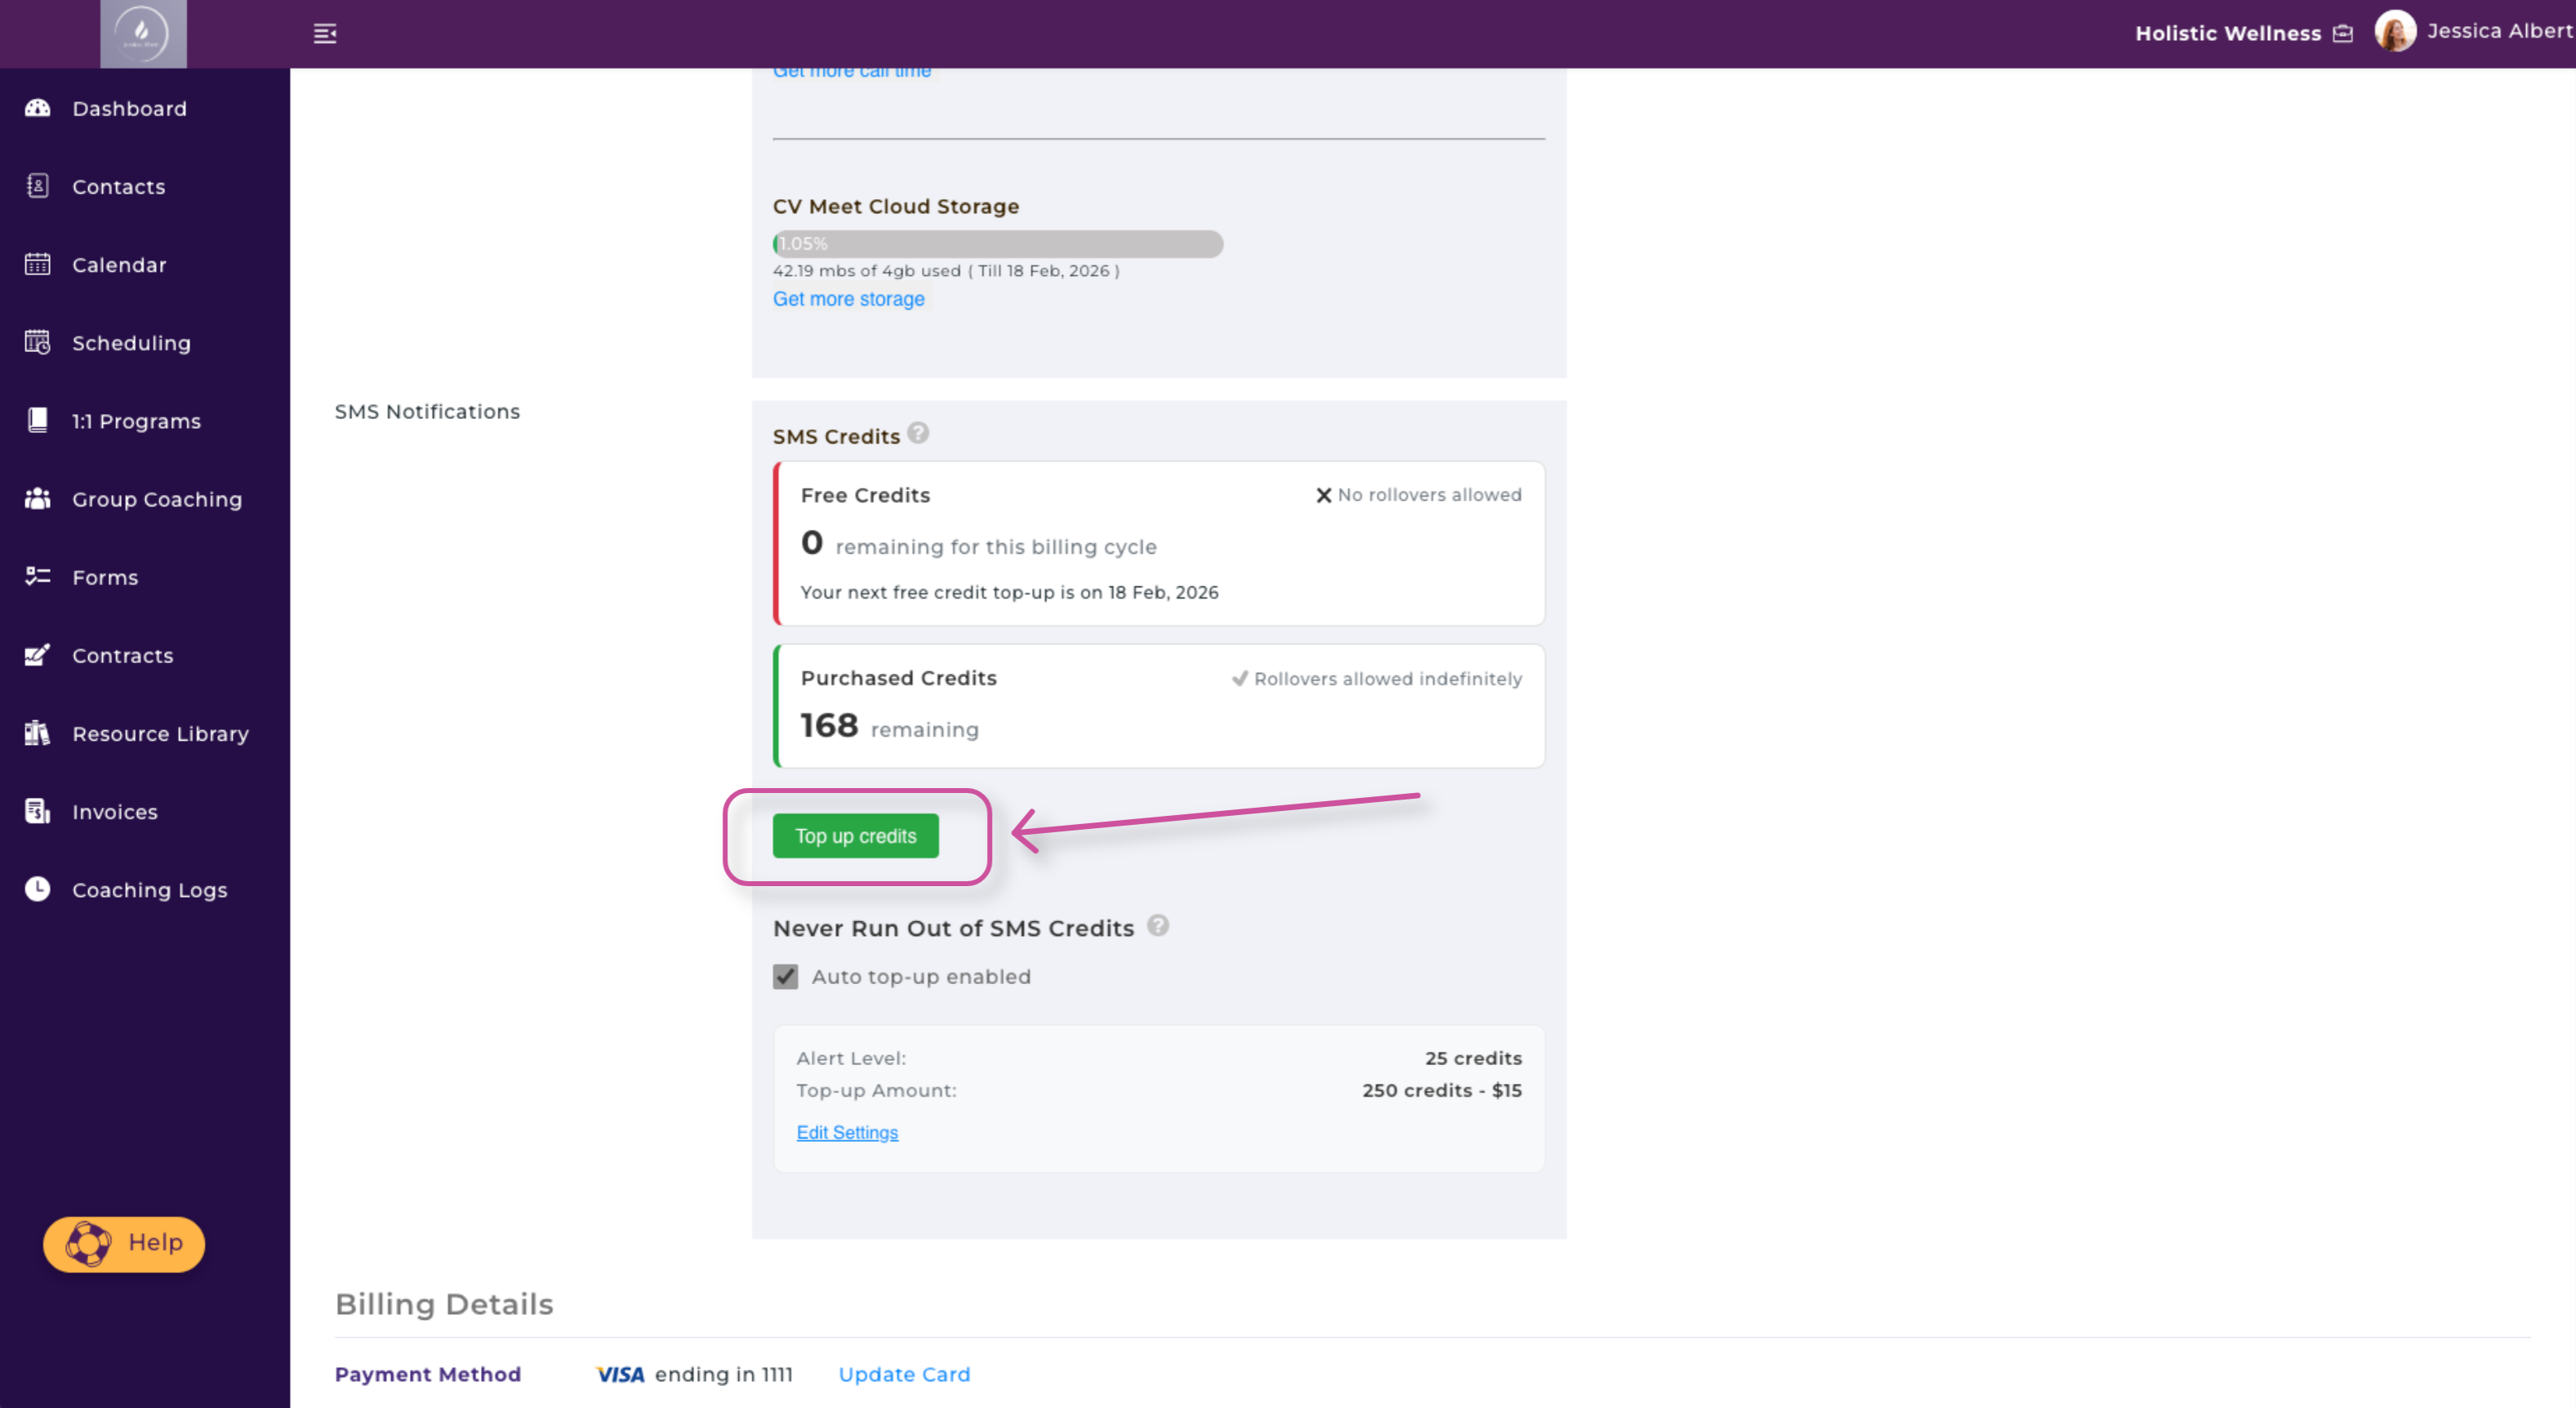Image resolution: width=2576 pixels, height=1408 pixels.
Task: Click the Cloud Storage usage progress bar
Action: (997, 244)
